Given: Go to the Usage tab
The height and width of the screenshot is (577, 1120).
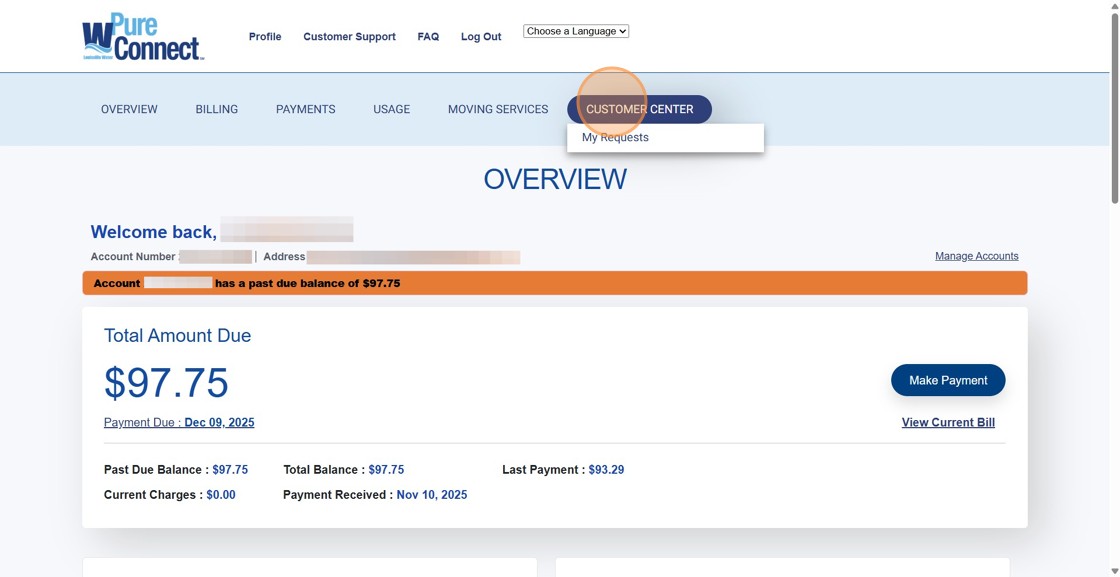Looking at the screenshot, I should (x=391, y=109).
